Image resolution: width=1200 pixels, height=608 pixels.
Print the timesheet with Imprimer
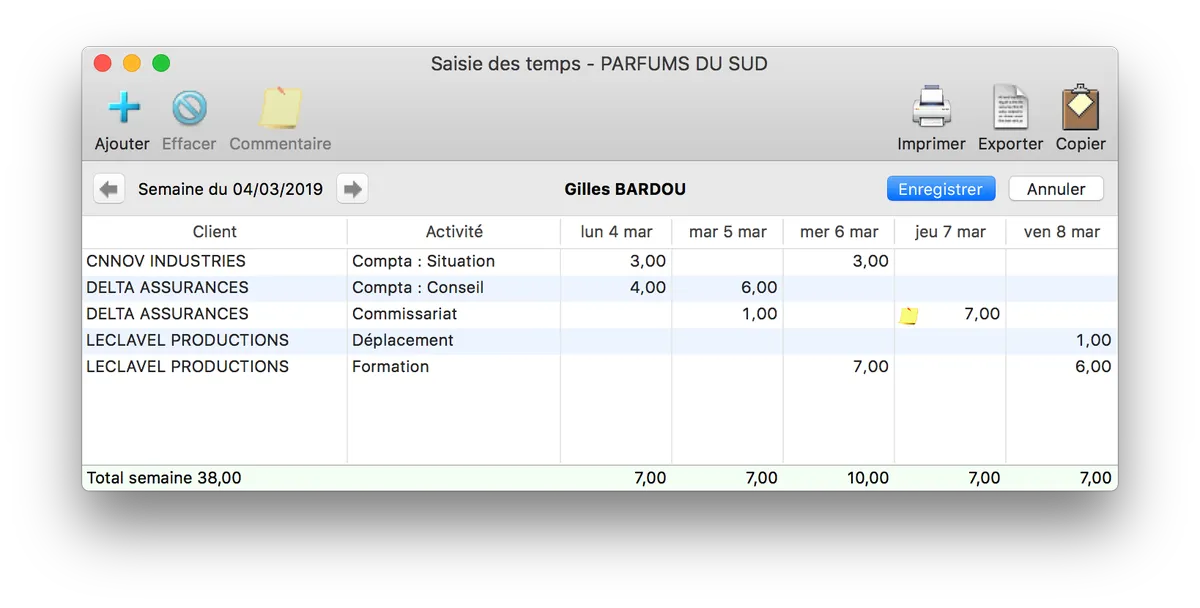pyautogui.click(x=931, y=108)
